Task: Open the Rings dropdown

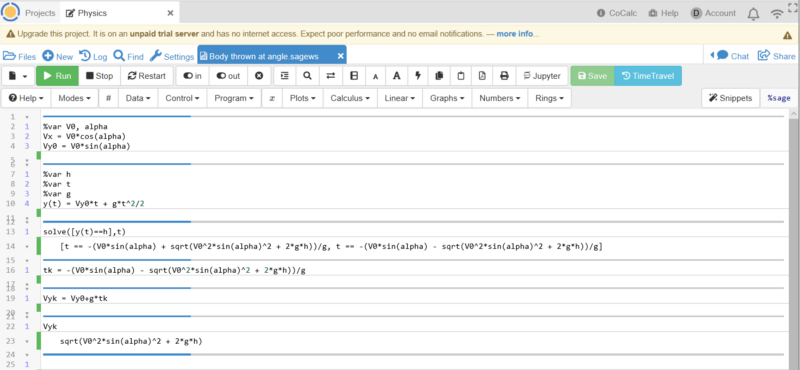Action: pos(549,98)
